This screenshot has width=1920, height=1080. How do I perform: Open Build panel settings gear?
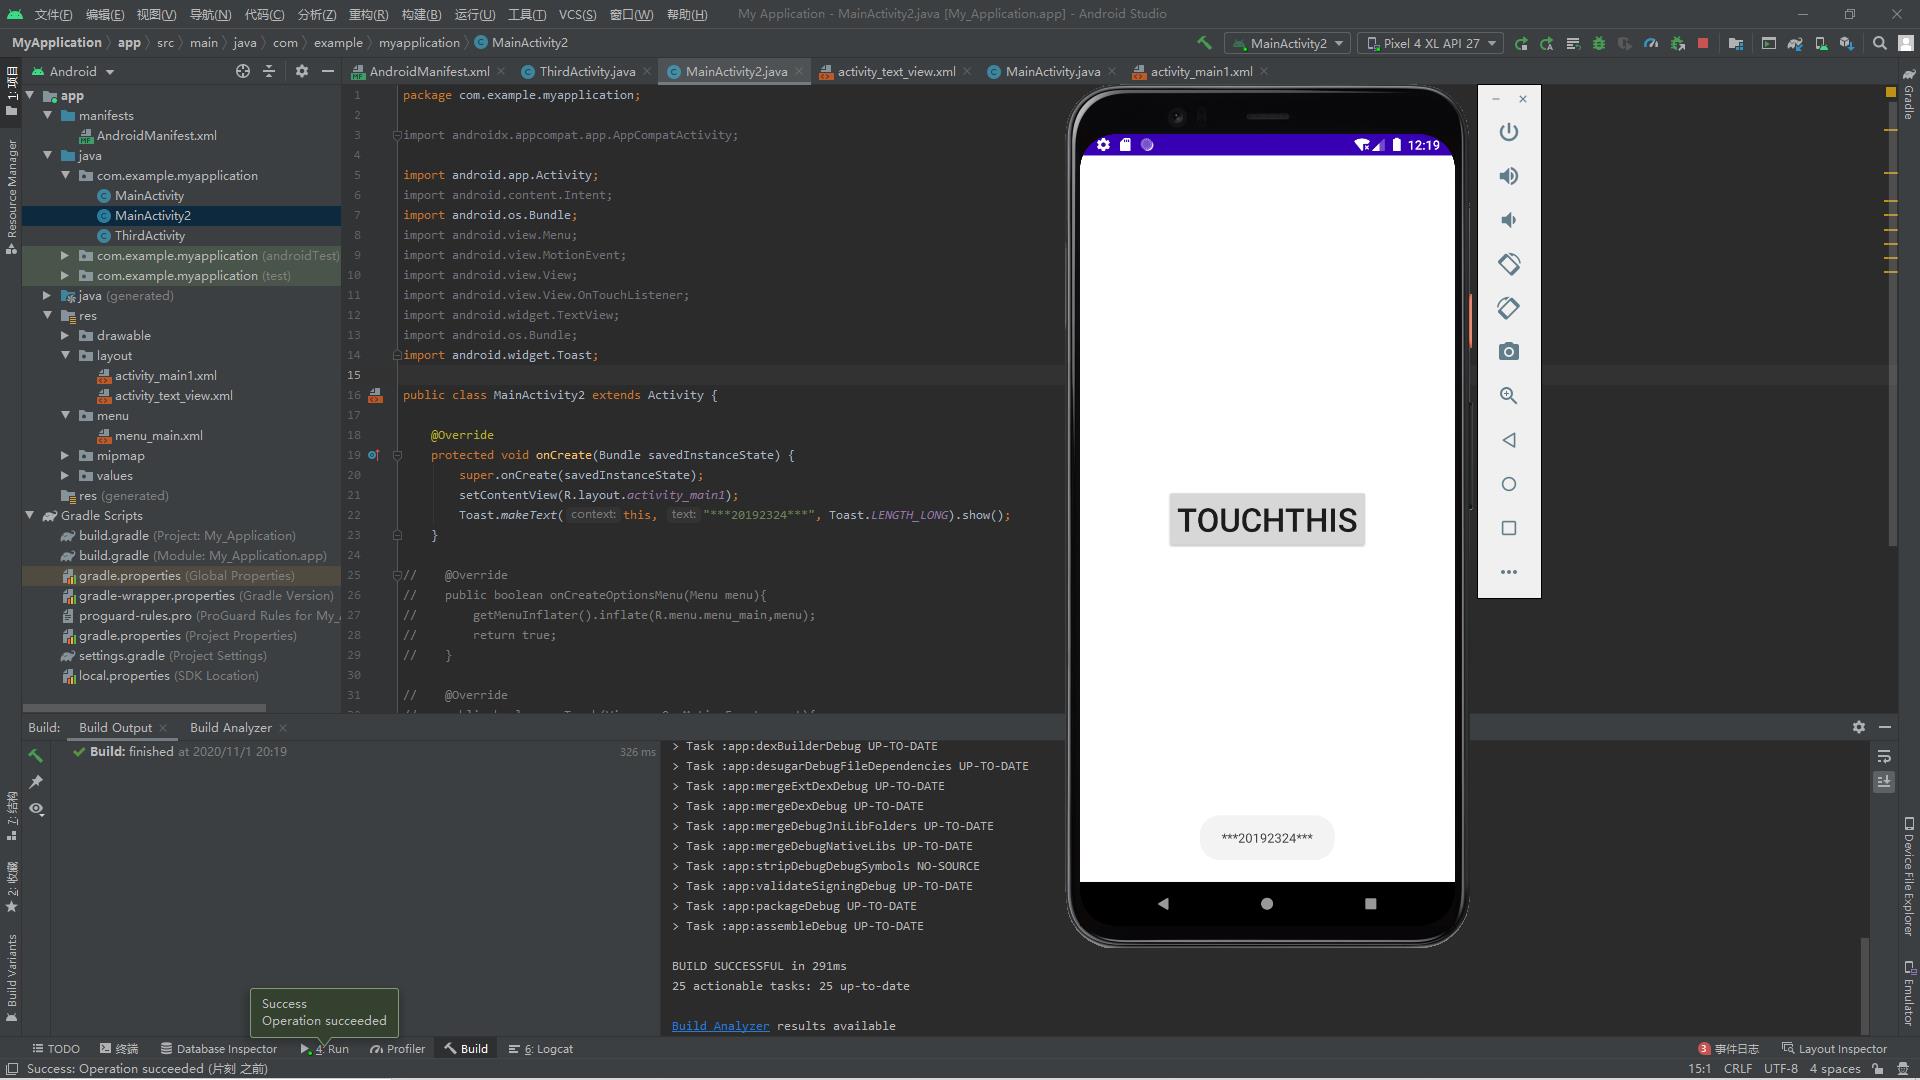(1858, 727)
